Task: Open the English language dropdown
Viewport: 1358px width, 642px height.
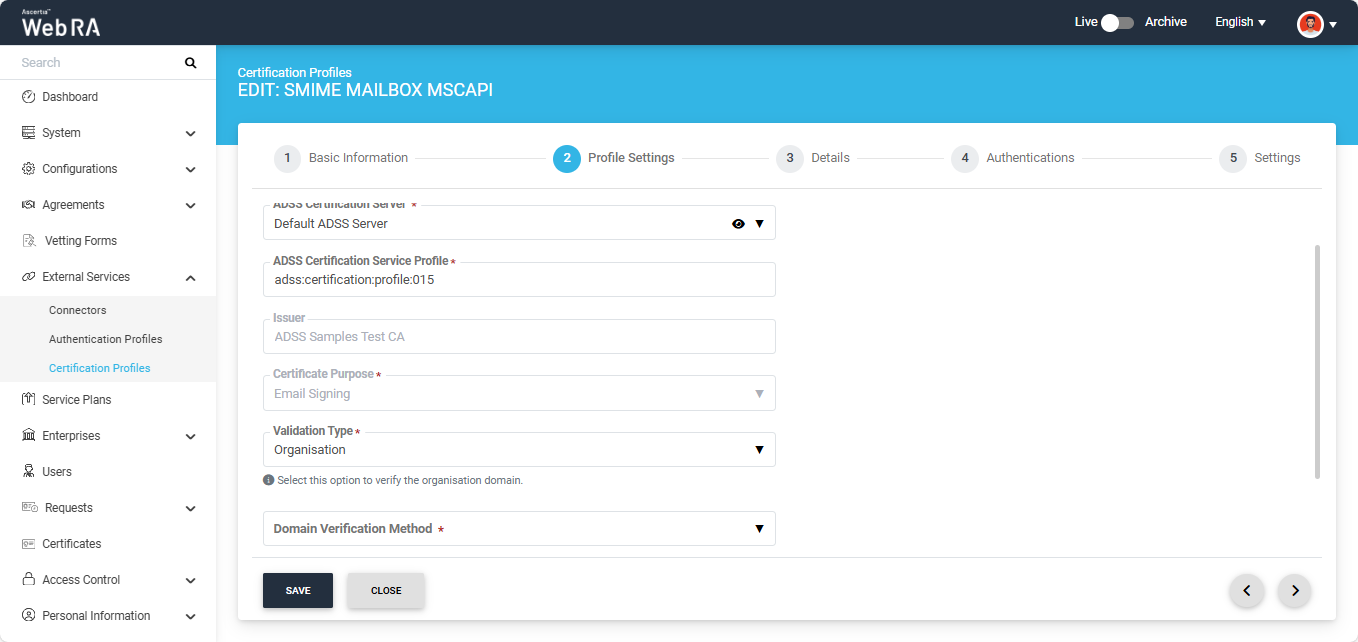Action: (1240, 22)
